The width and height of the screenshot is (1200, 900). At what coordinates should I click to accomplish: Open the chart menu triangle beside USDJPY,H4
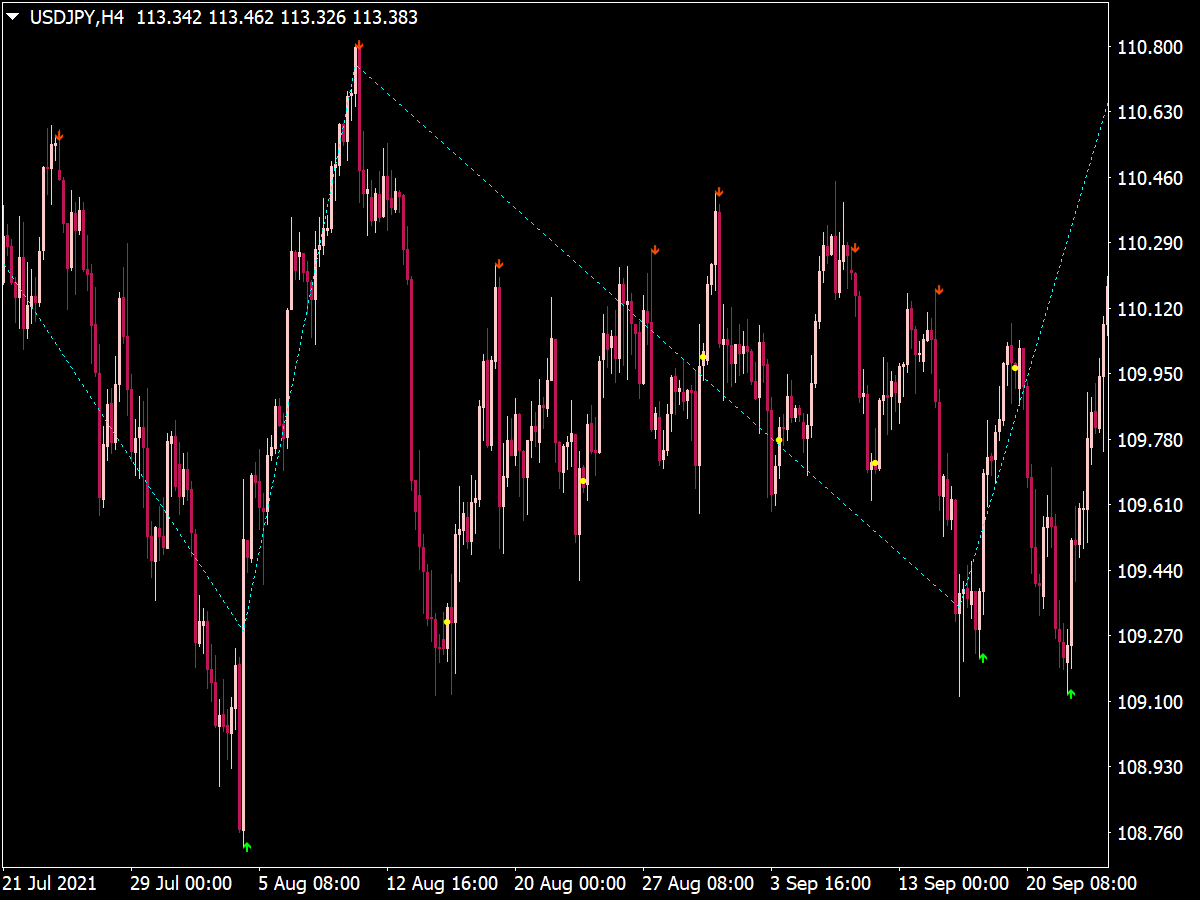pyautogui.click(x=12, y=17)
